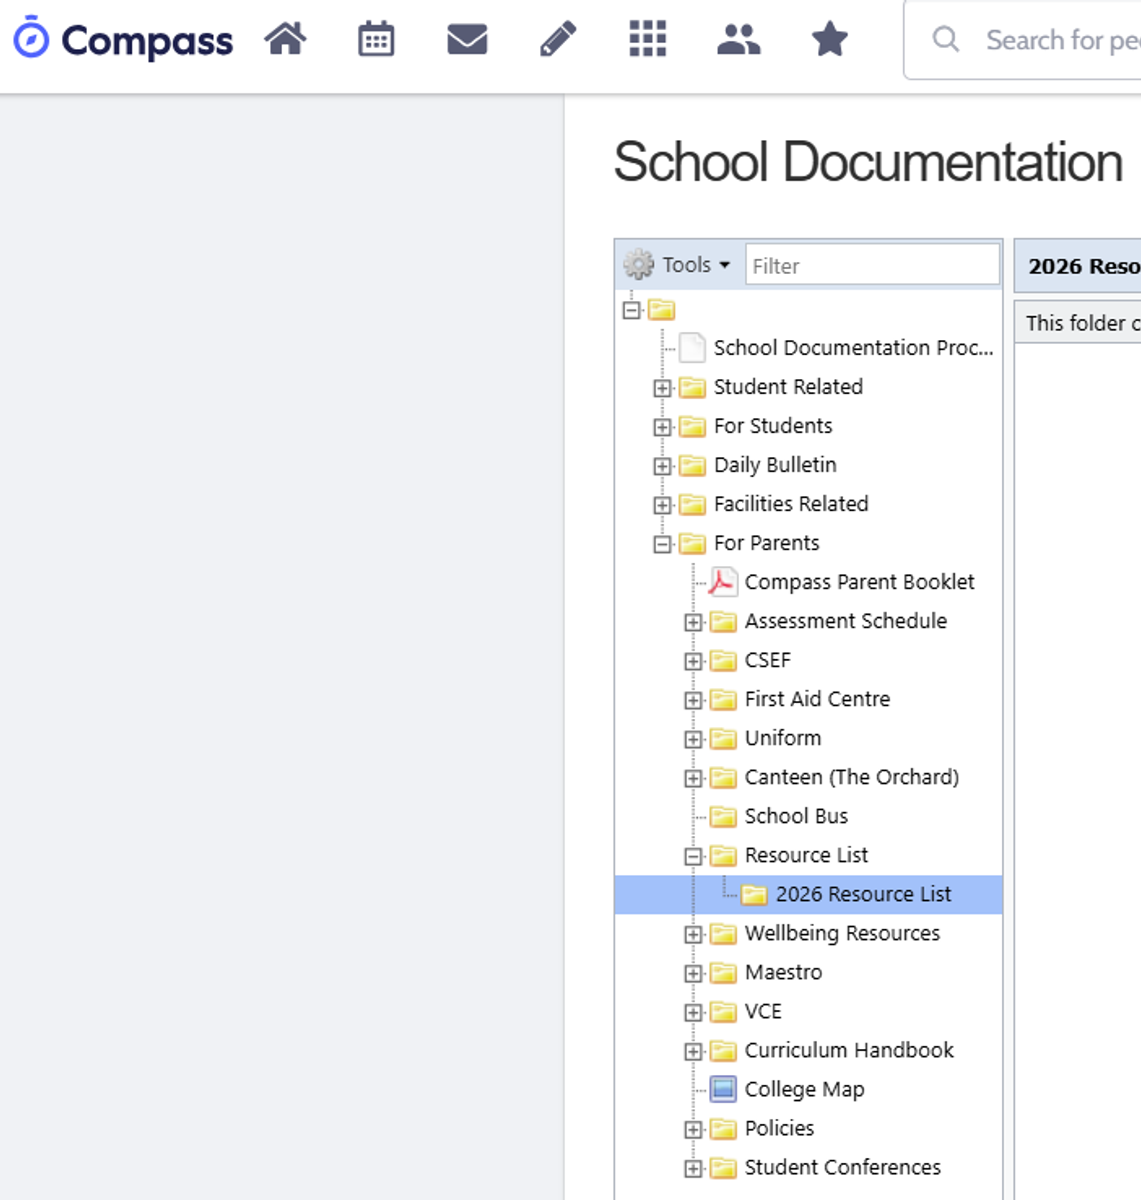Open the grid apps menu icon

pos(648,40)
